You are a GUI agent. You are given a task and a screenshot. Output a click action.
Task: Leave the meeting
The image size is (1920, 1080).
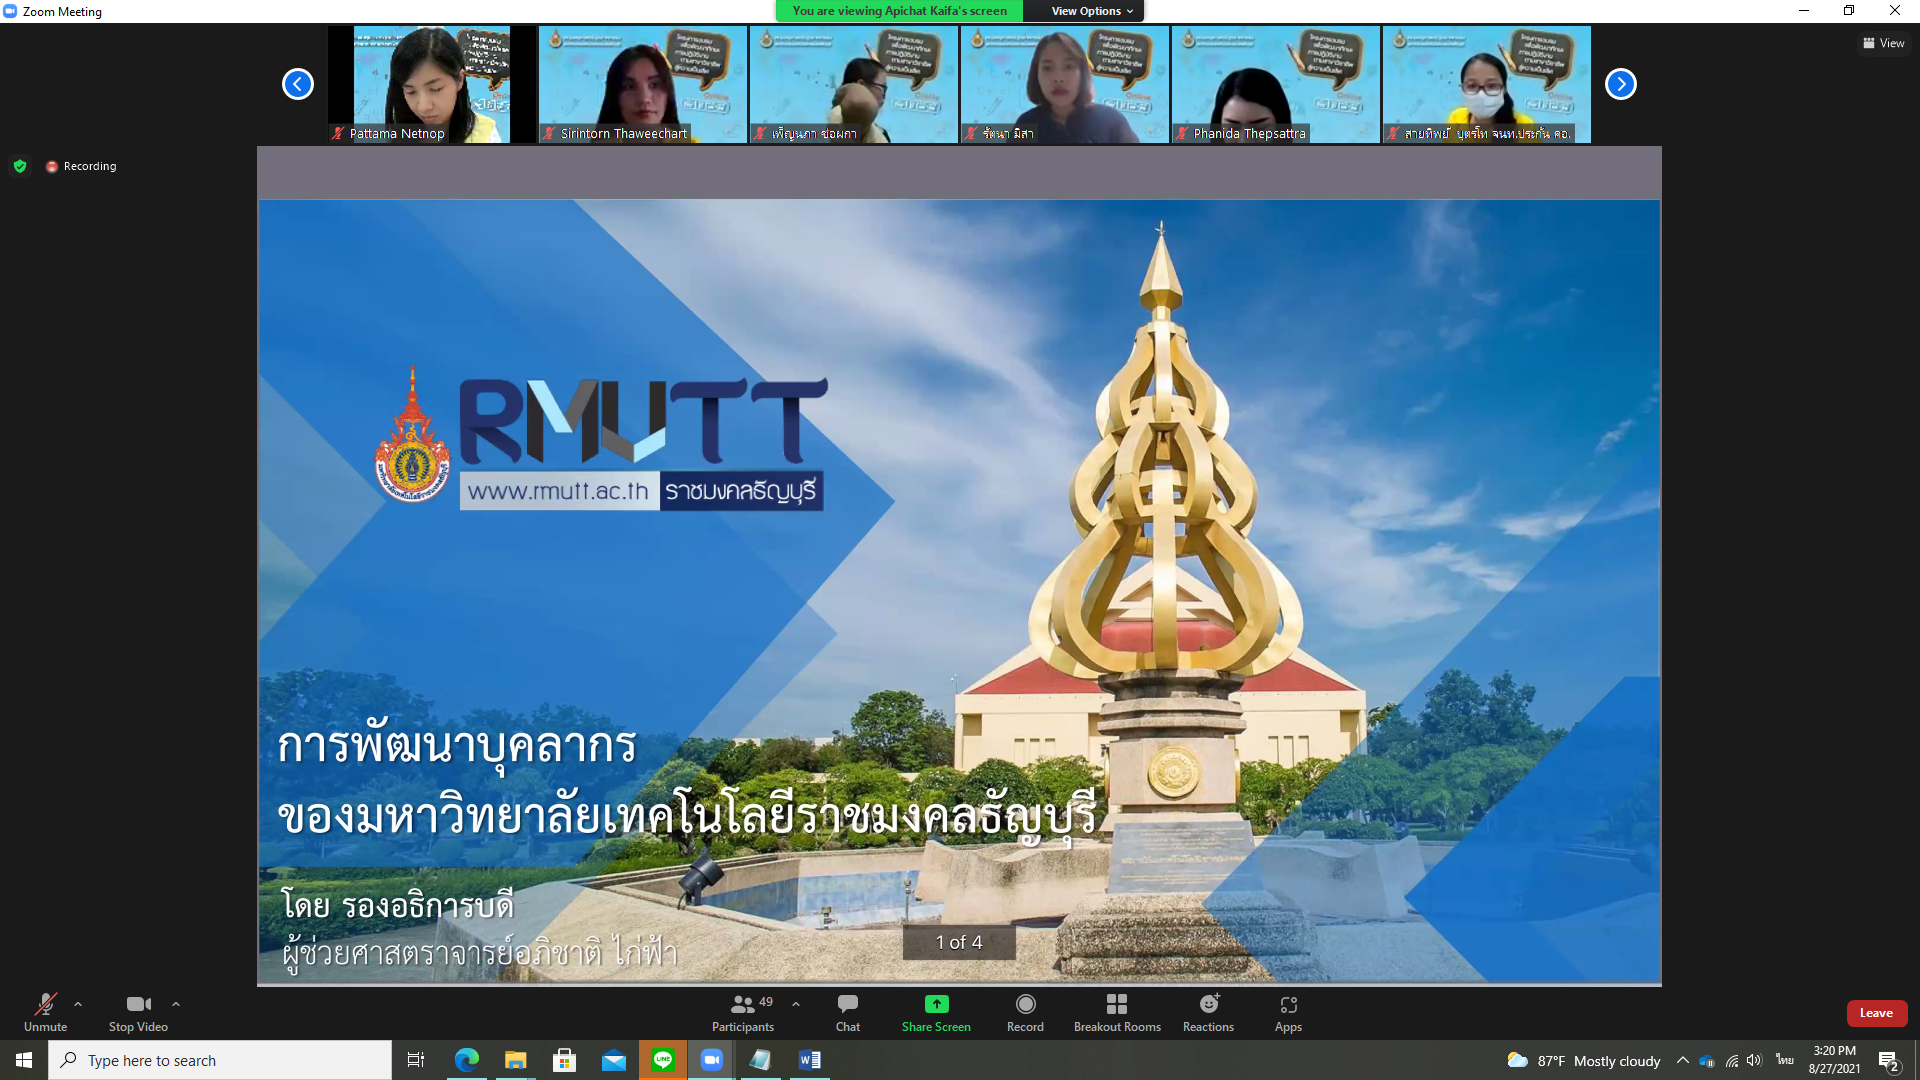pos(1876,1013)
